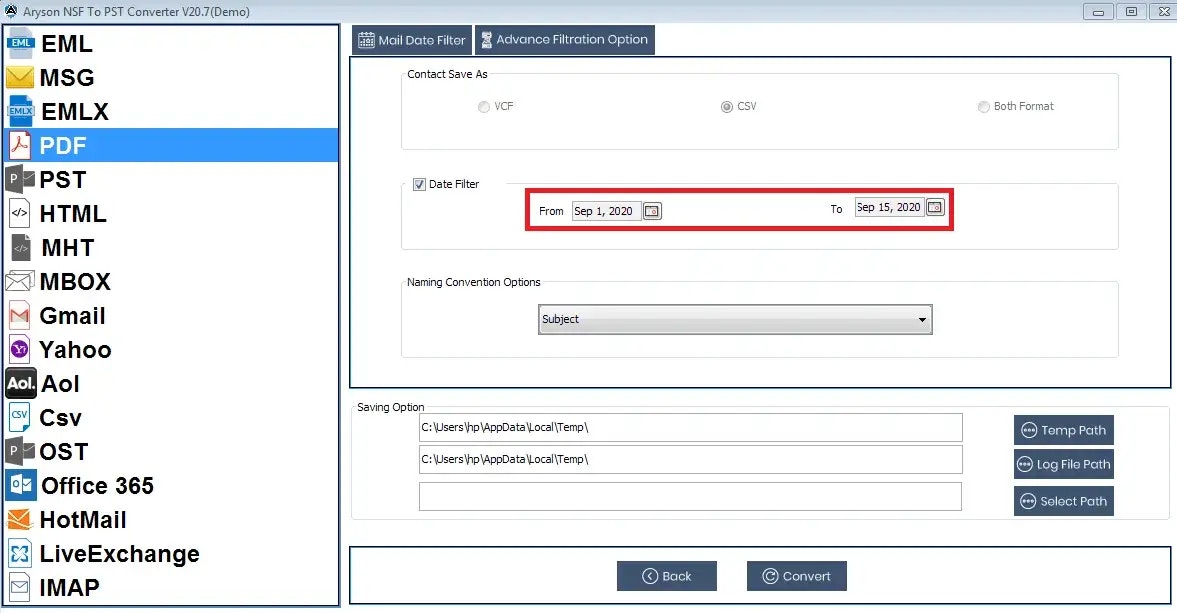The height and width of the screenshot is (613, 1177).
Task: Select the PST label in format list
Action: pos(63,179)
